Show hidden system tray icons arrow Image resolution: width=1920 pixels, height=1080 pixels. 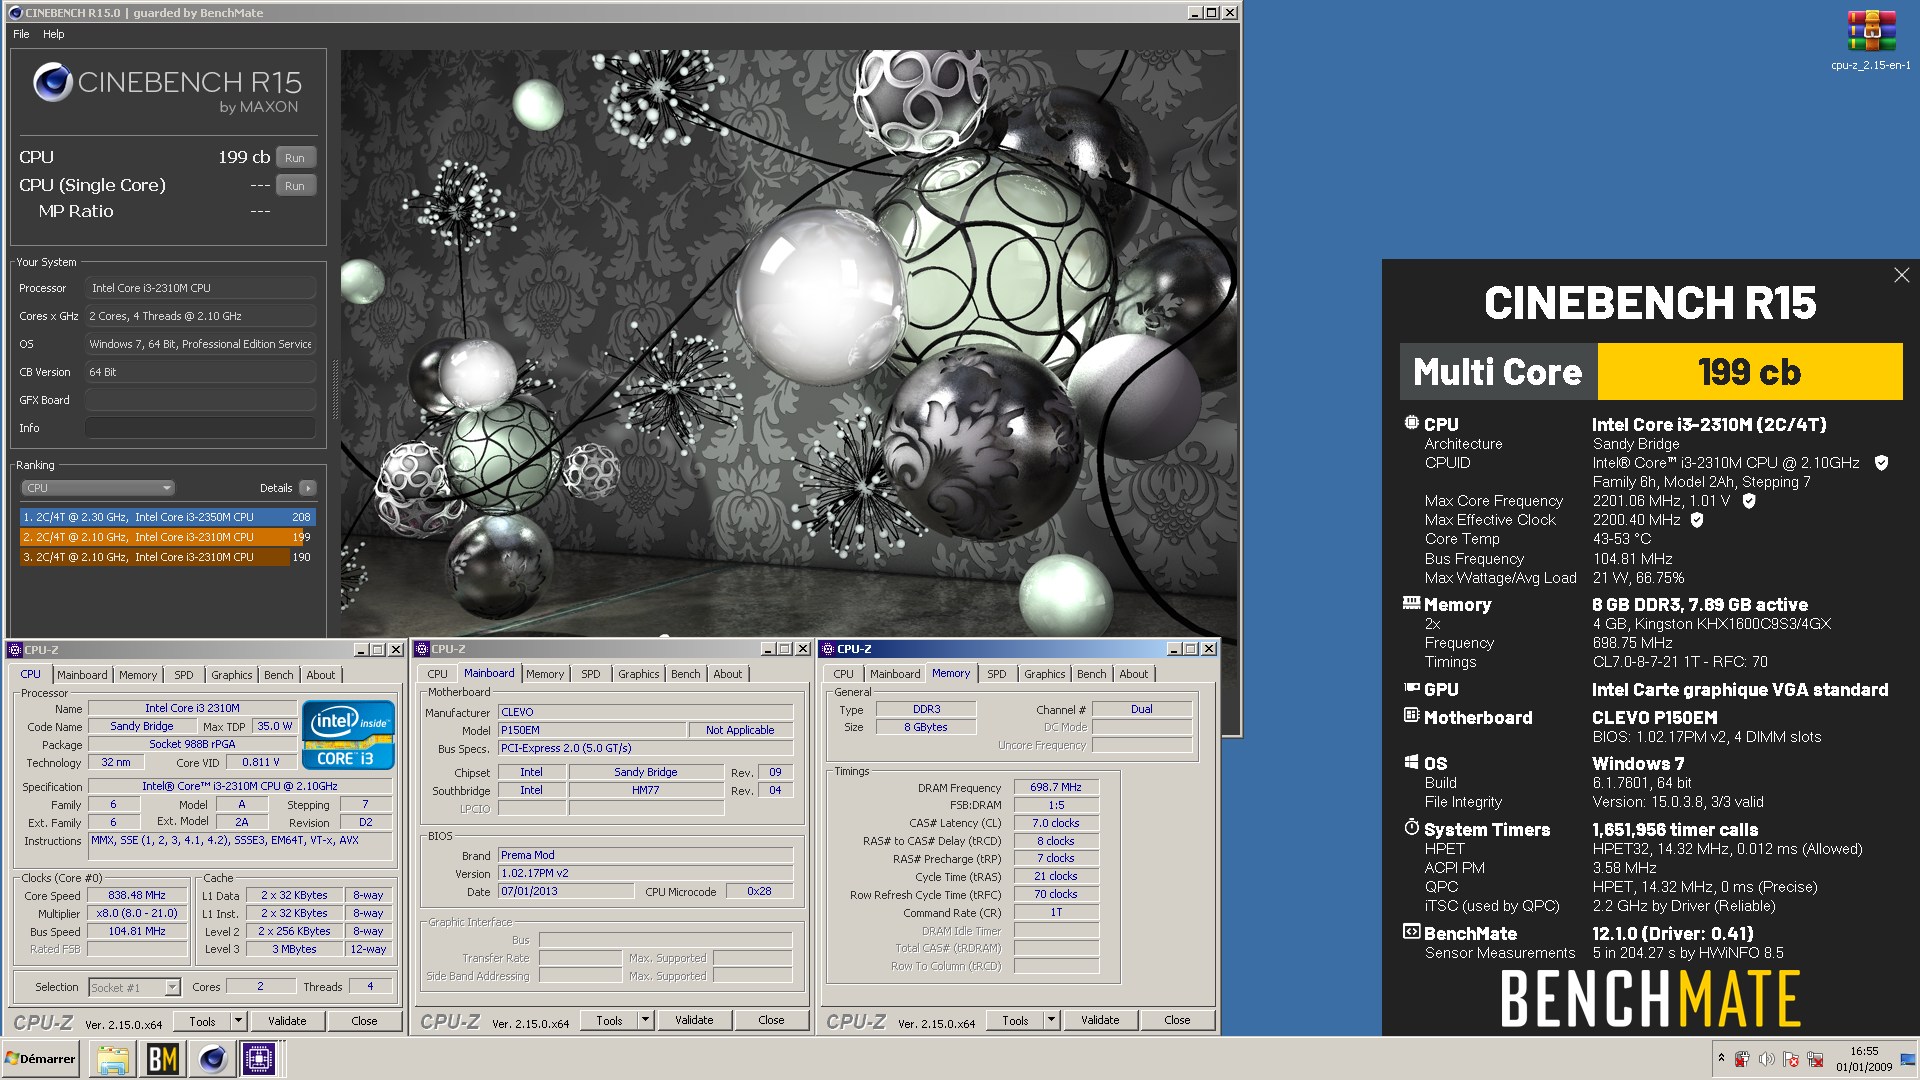click(x=1721, y=1058)
